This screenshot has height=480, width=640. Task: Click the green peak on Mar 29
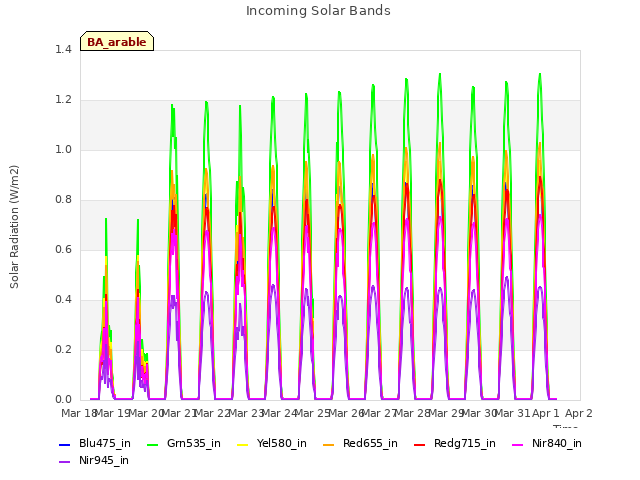440,75
